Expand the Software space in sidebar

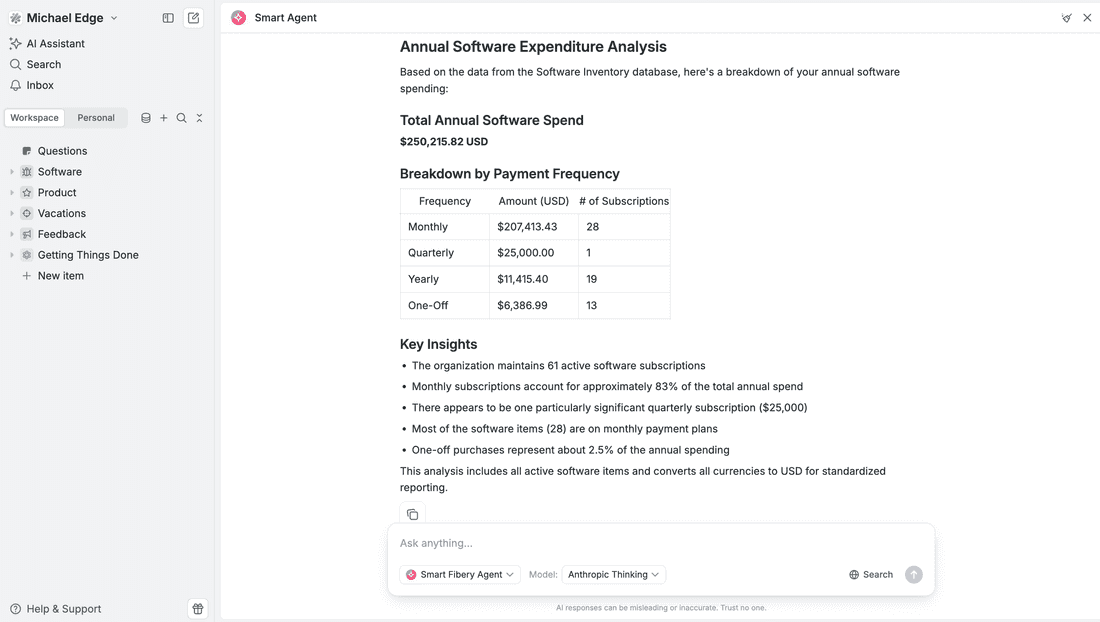[x=12, y=172]
